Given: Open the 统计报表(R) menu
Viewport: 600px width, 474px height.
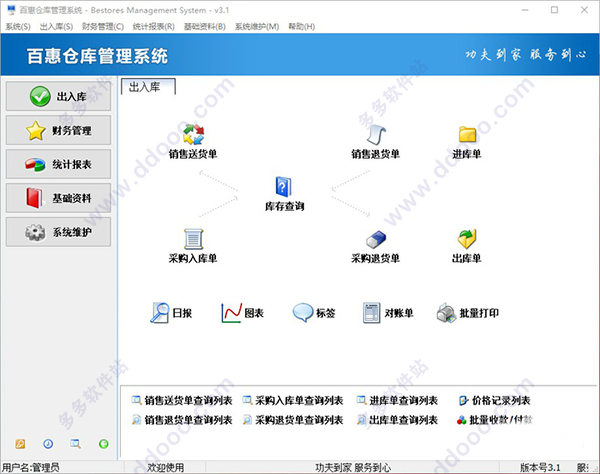Looking at the screenshot, I should [x=154, y=26].
